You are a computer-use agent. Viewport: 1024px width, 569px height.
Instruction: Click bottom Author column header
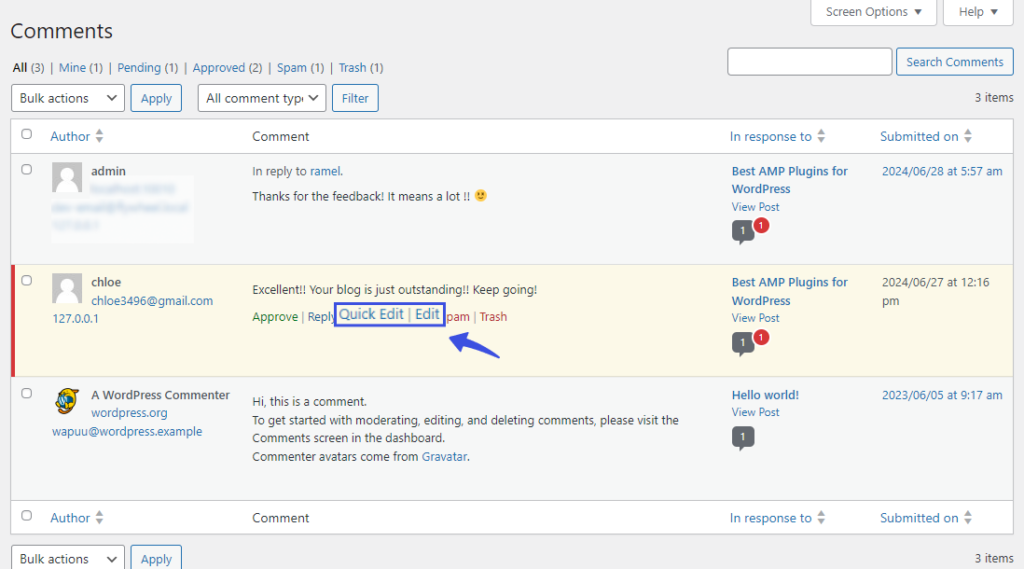(x=70, y=518)
